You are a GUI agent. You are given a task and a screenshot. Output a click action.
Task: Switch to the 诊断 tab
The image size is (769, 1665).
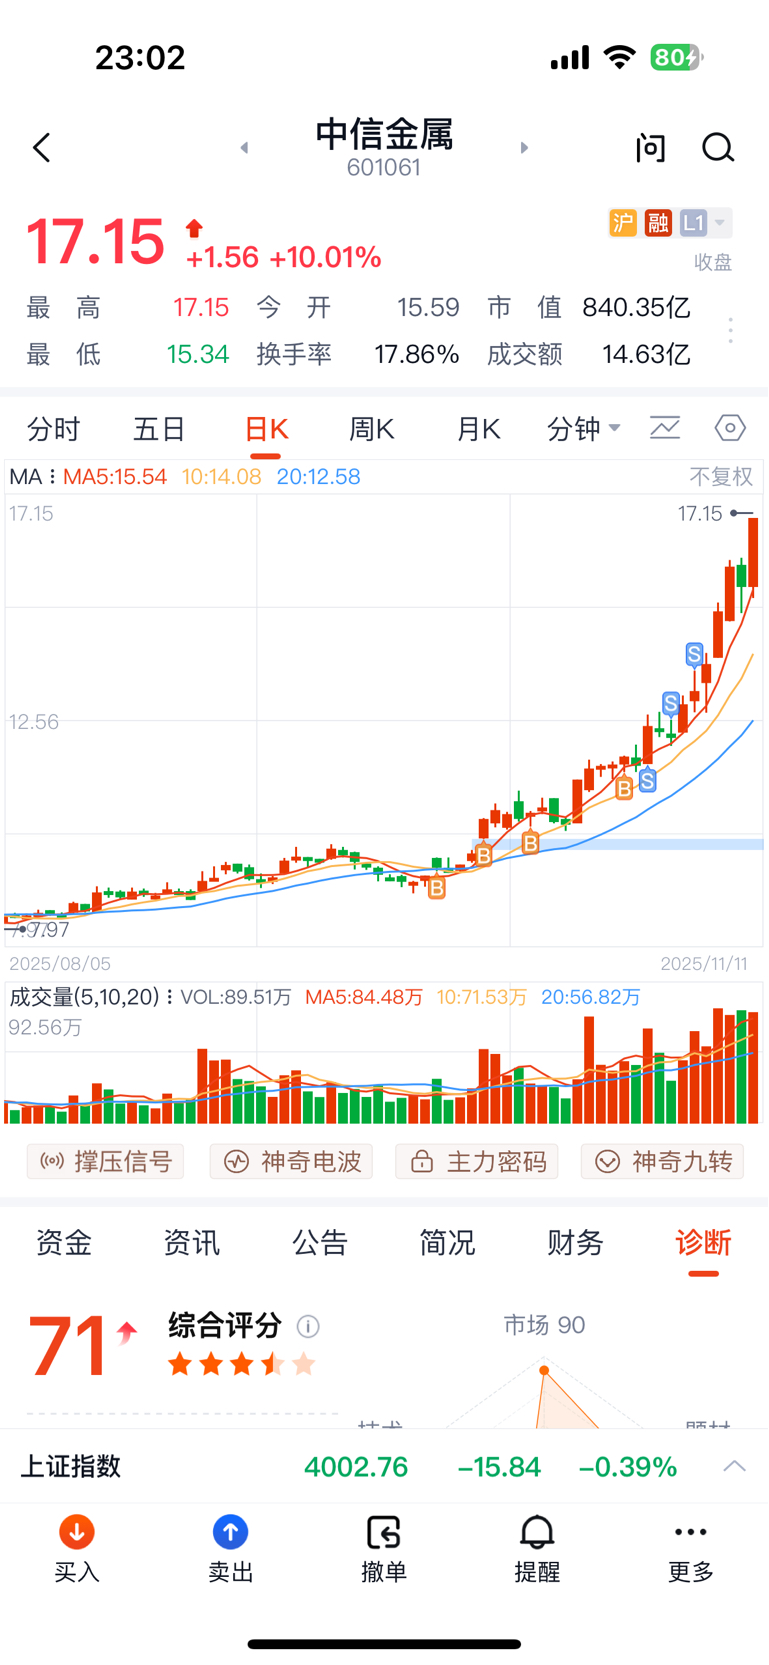(703, 1243)
